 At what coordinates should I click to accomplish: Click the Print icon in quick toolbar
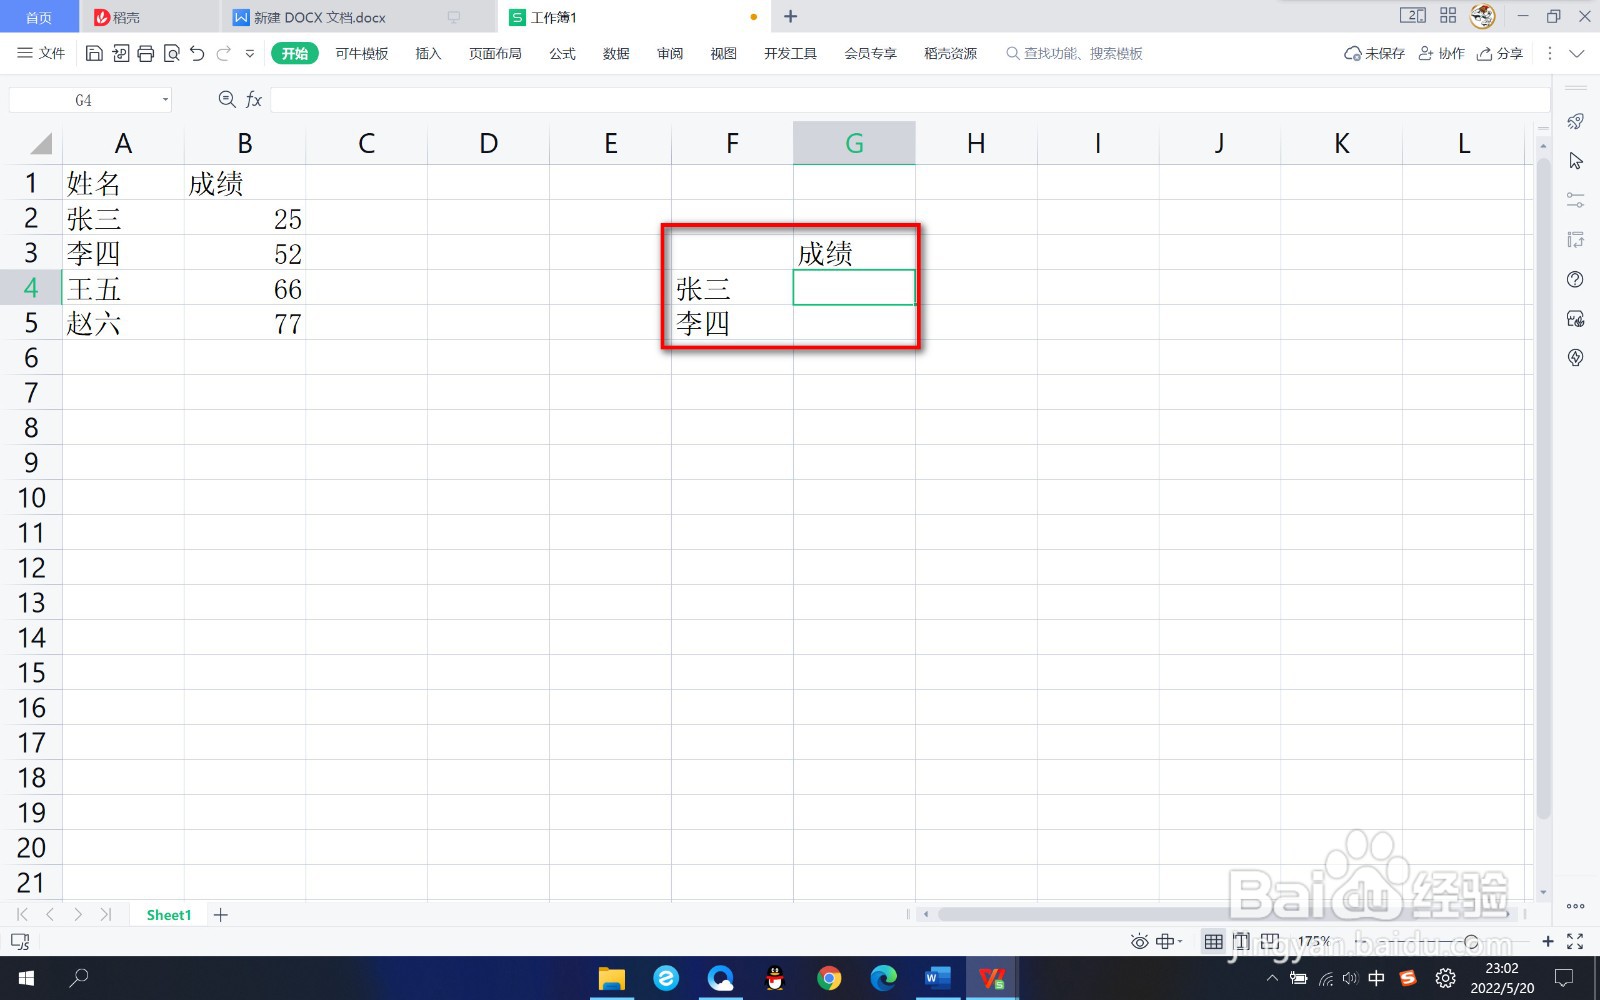(146, 54)
